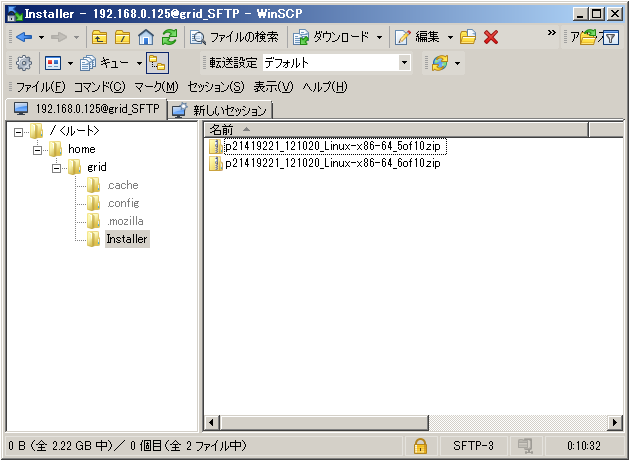Viewport: 630px width, 461px height.
Task: Click the zip icon of 5of10 file
Action: click(x=216, y=146)
